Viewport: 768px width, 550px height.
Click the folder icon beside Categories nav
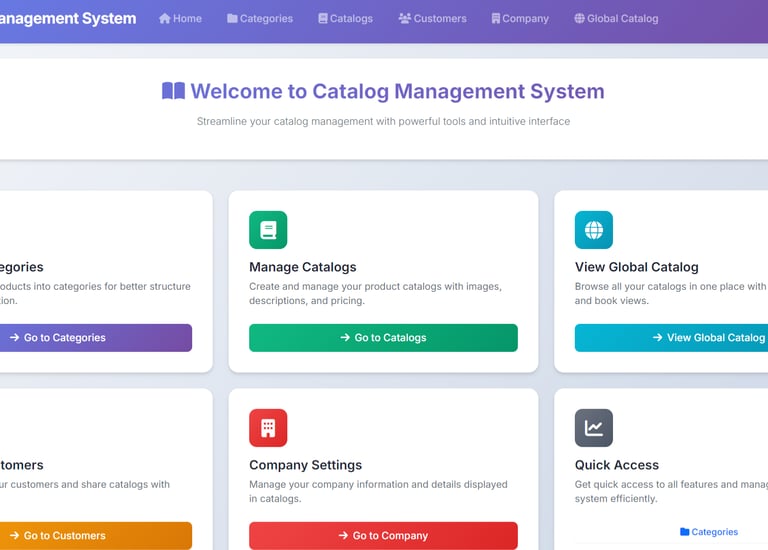click(x=232, y=19)
